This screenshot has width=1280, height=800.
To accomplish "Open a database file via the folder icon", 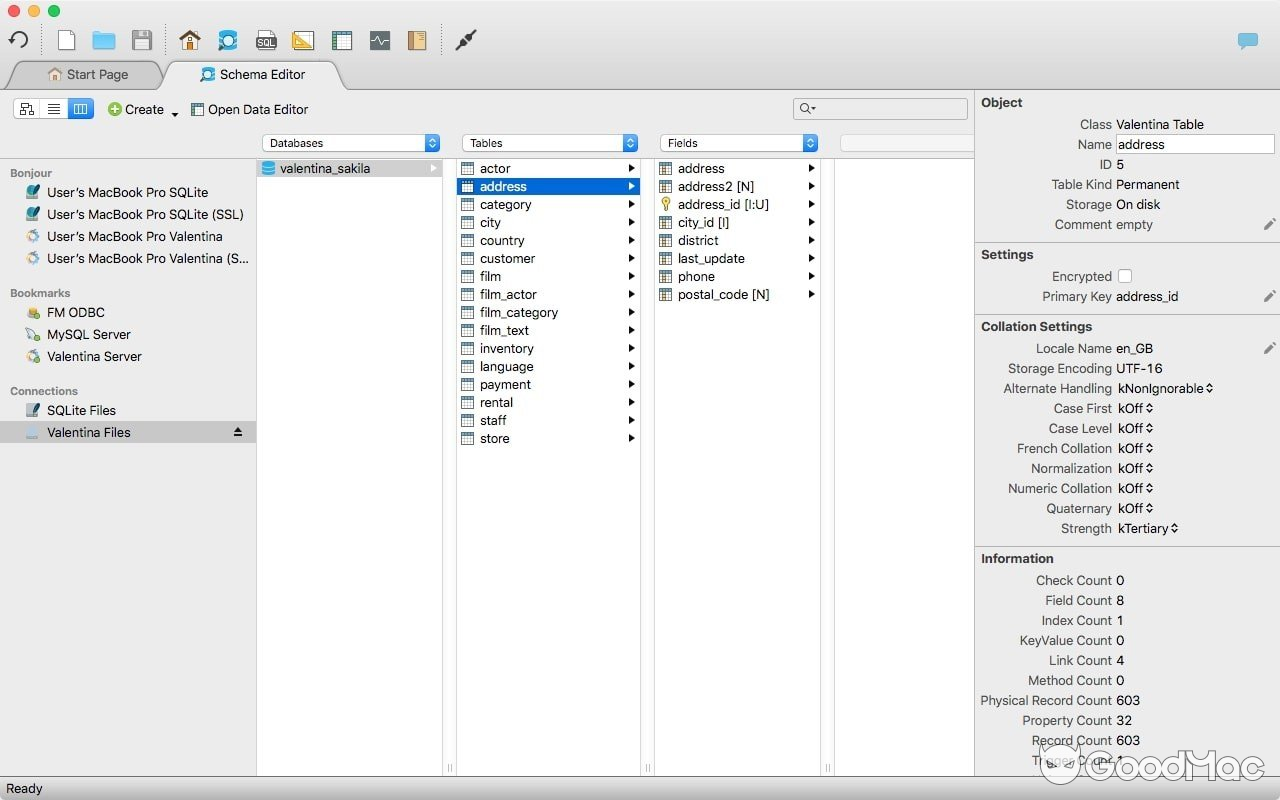I will click(104, 39).
